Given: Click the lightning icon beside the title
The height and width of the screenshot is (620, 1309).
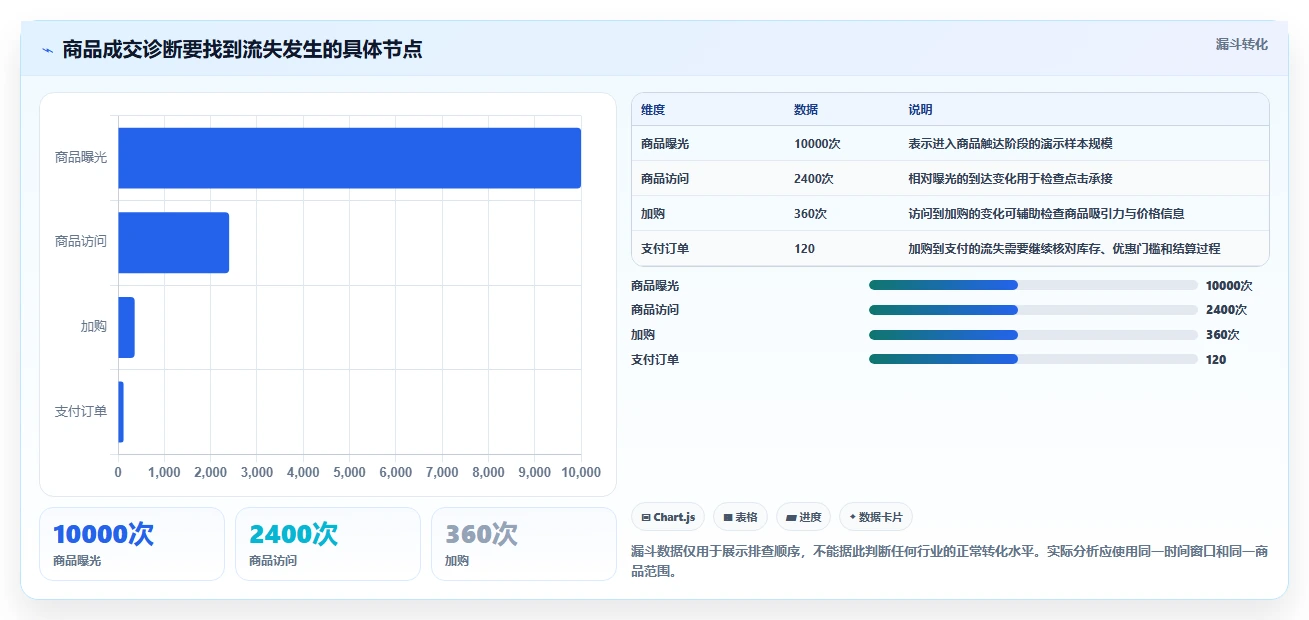Looking at the screenshot, I should click(47, 50).
